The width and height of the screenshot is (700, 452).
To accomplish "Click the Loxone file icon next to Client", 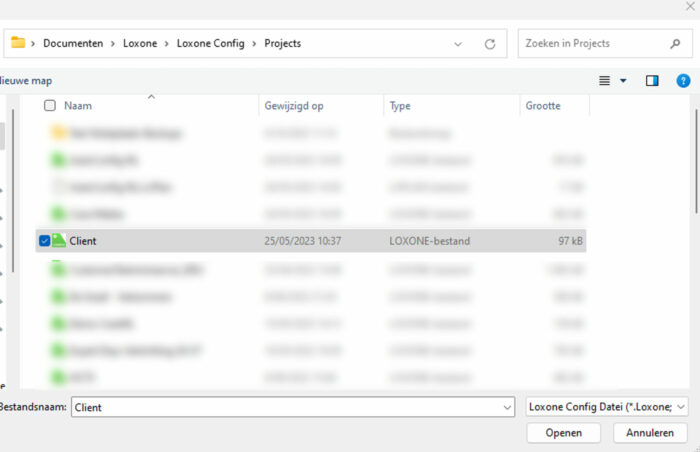I will (59, 241).
